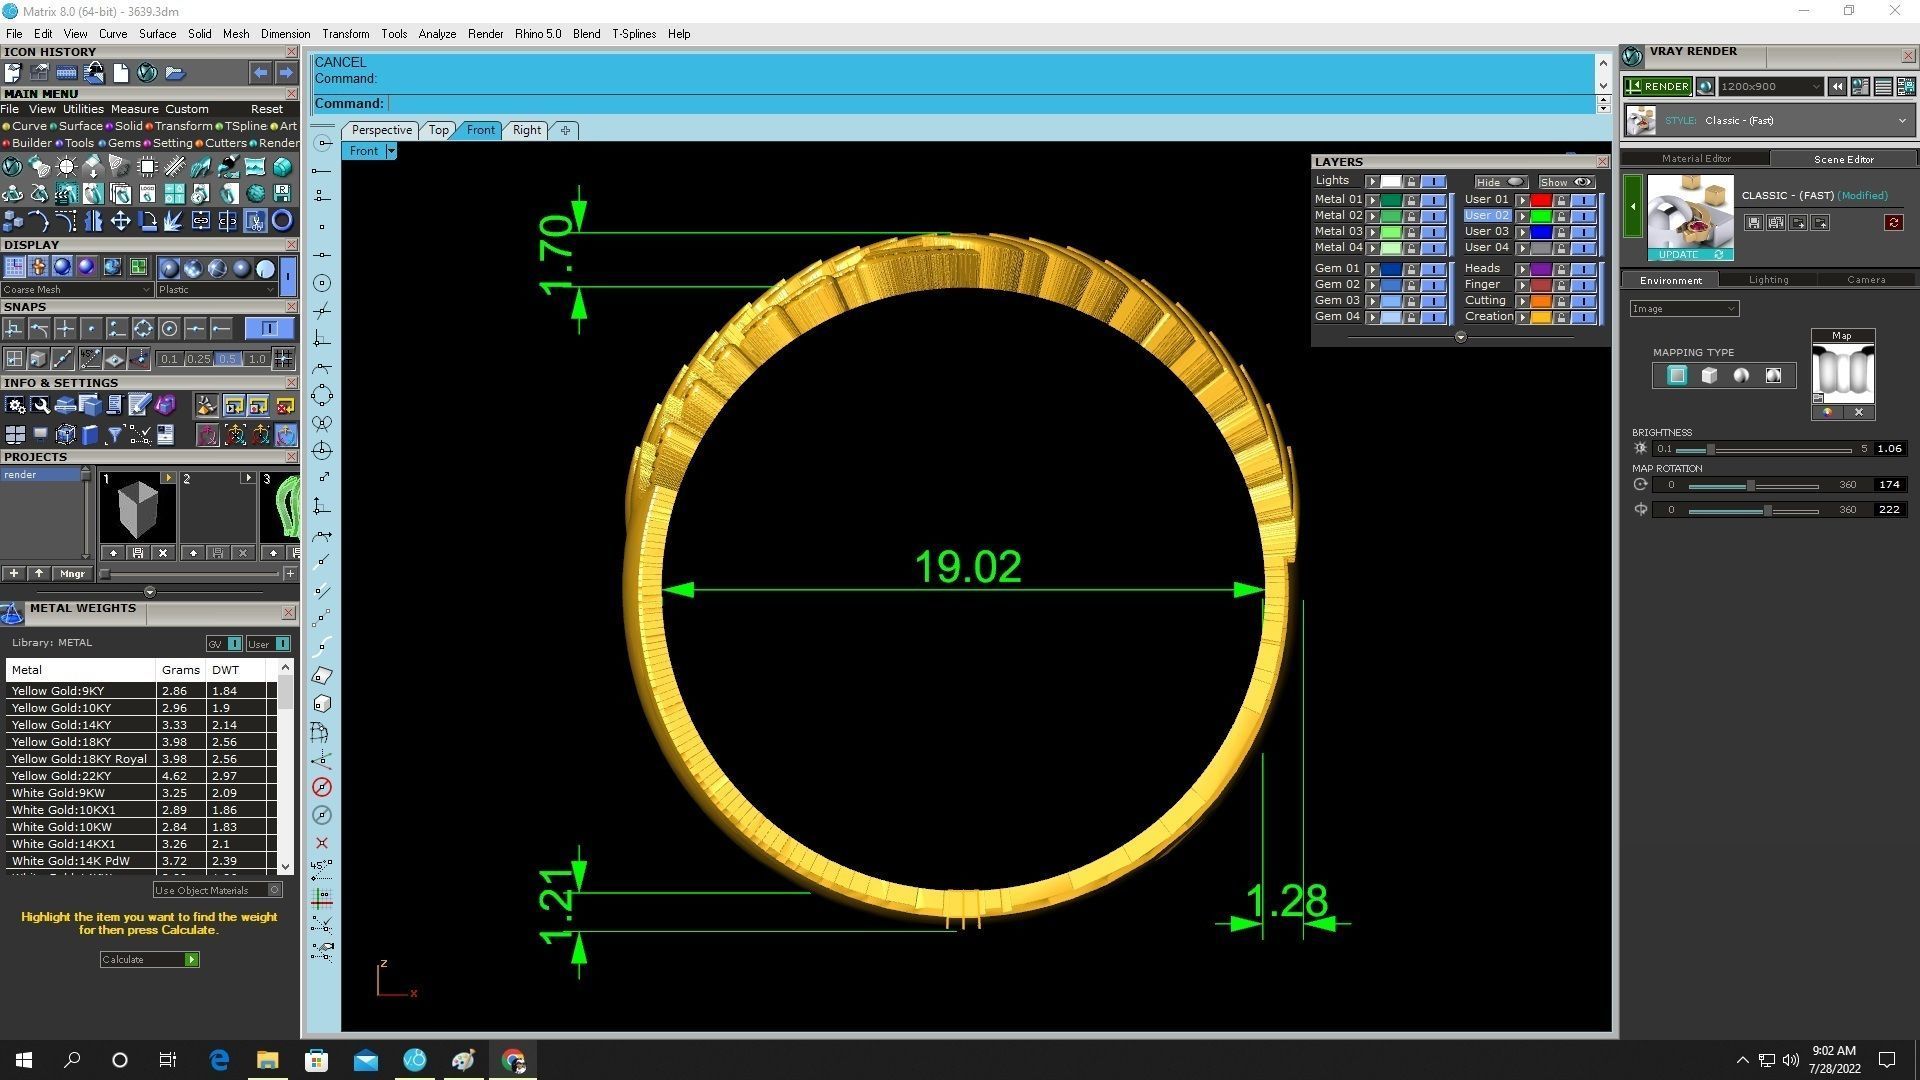Image resolution: width=1920 pixels, height=1080 pixels.
Task: Open the Lighting tab in scene editor
Action: click(x=1768, y=280)
